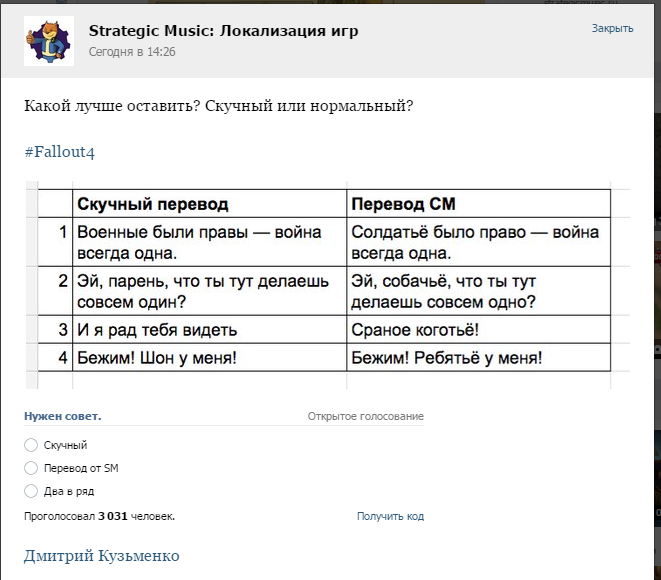Click the cell Эй, парень, что ты тут делаешь
The image size is (661, 580).
pyautogui.click(x=210, y=291)
